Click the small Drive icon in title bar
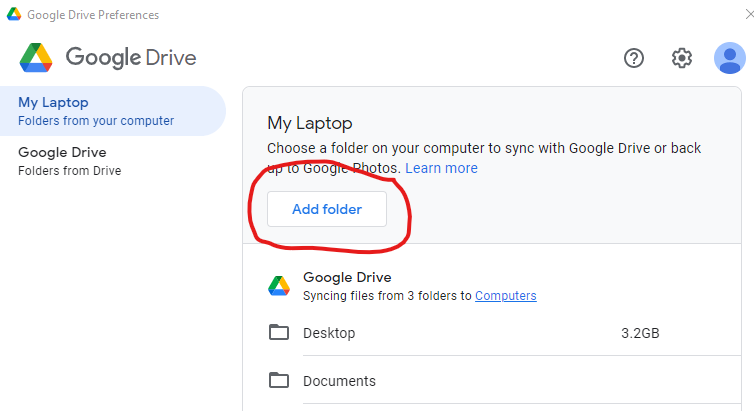754x411 pixels. (13, 15)
